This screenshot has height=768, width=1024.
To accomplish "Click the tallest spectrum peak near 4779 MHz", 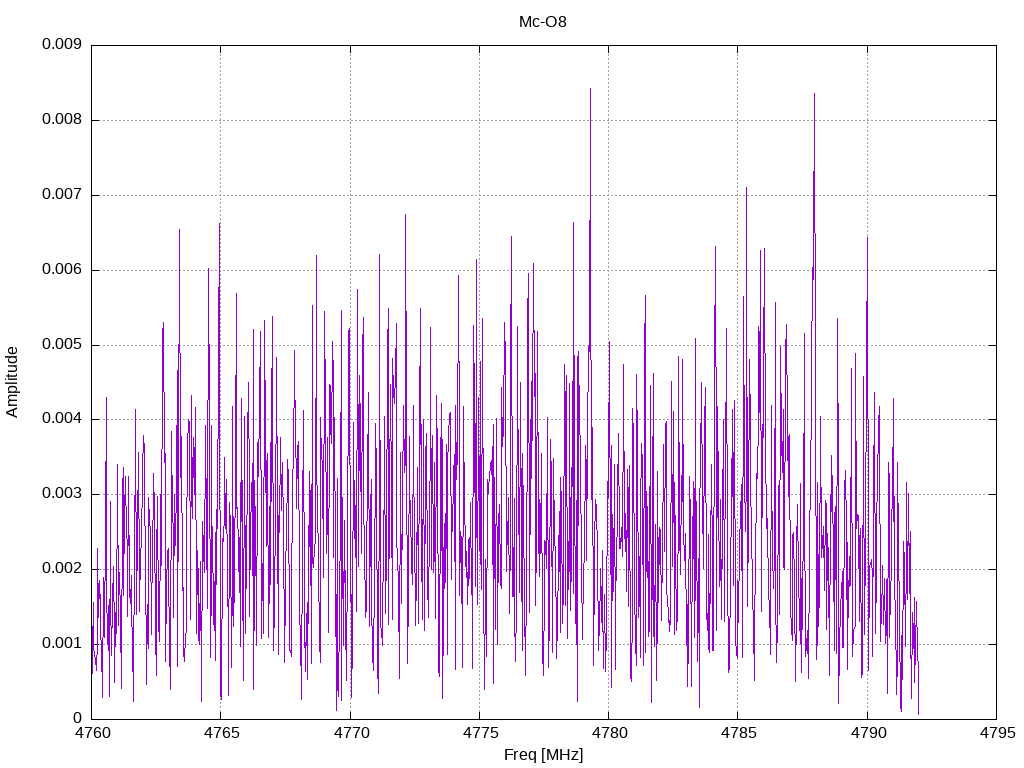I will [590, 89].
